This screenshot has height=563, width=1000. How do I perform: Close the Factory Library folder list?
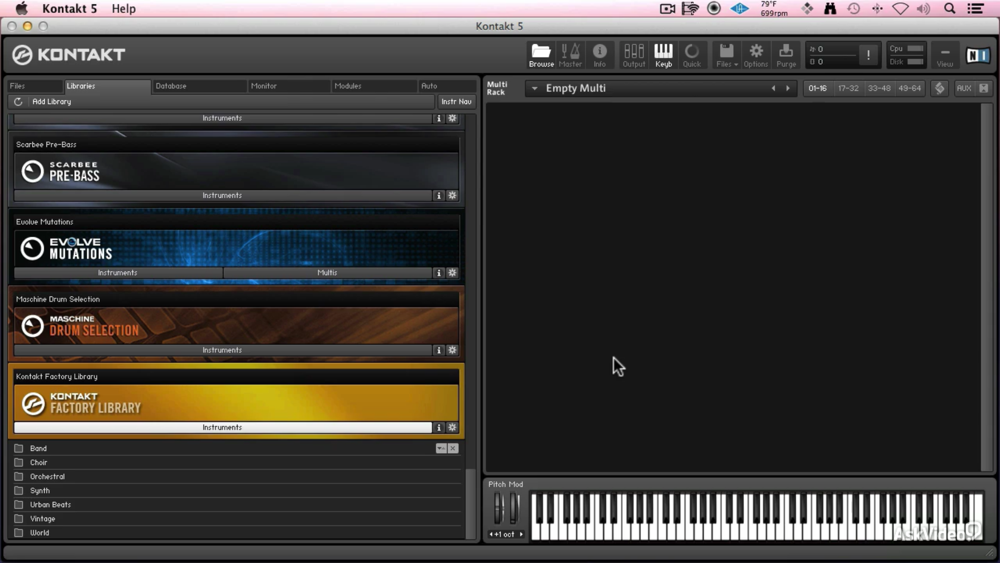point(453,448)
